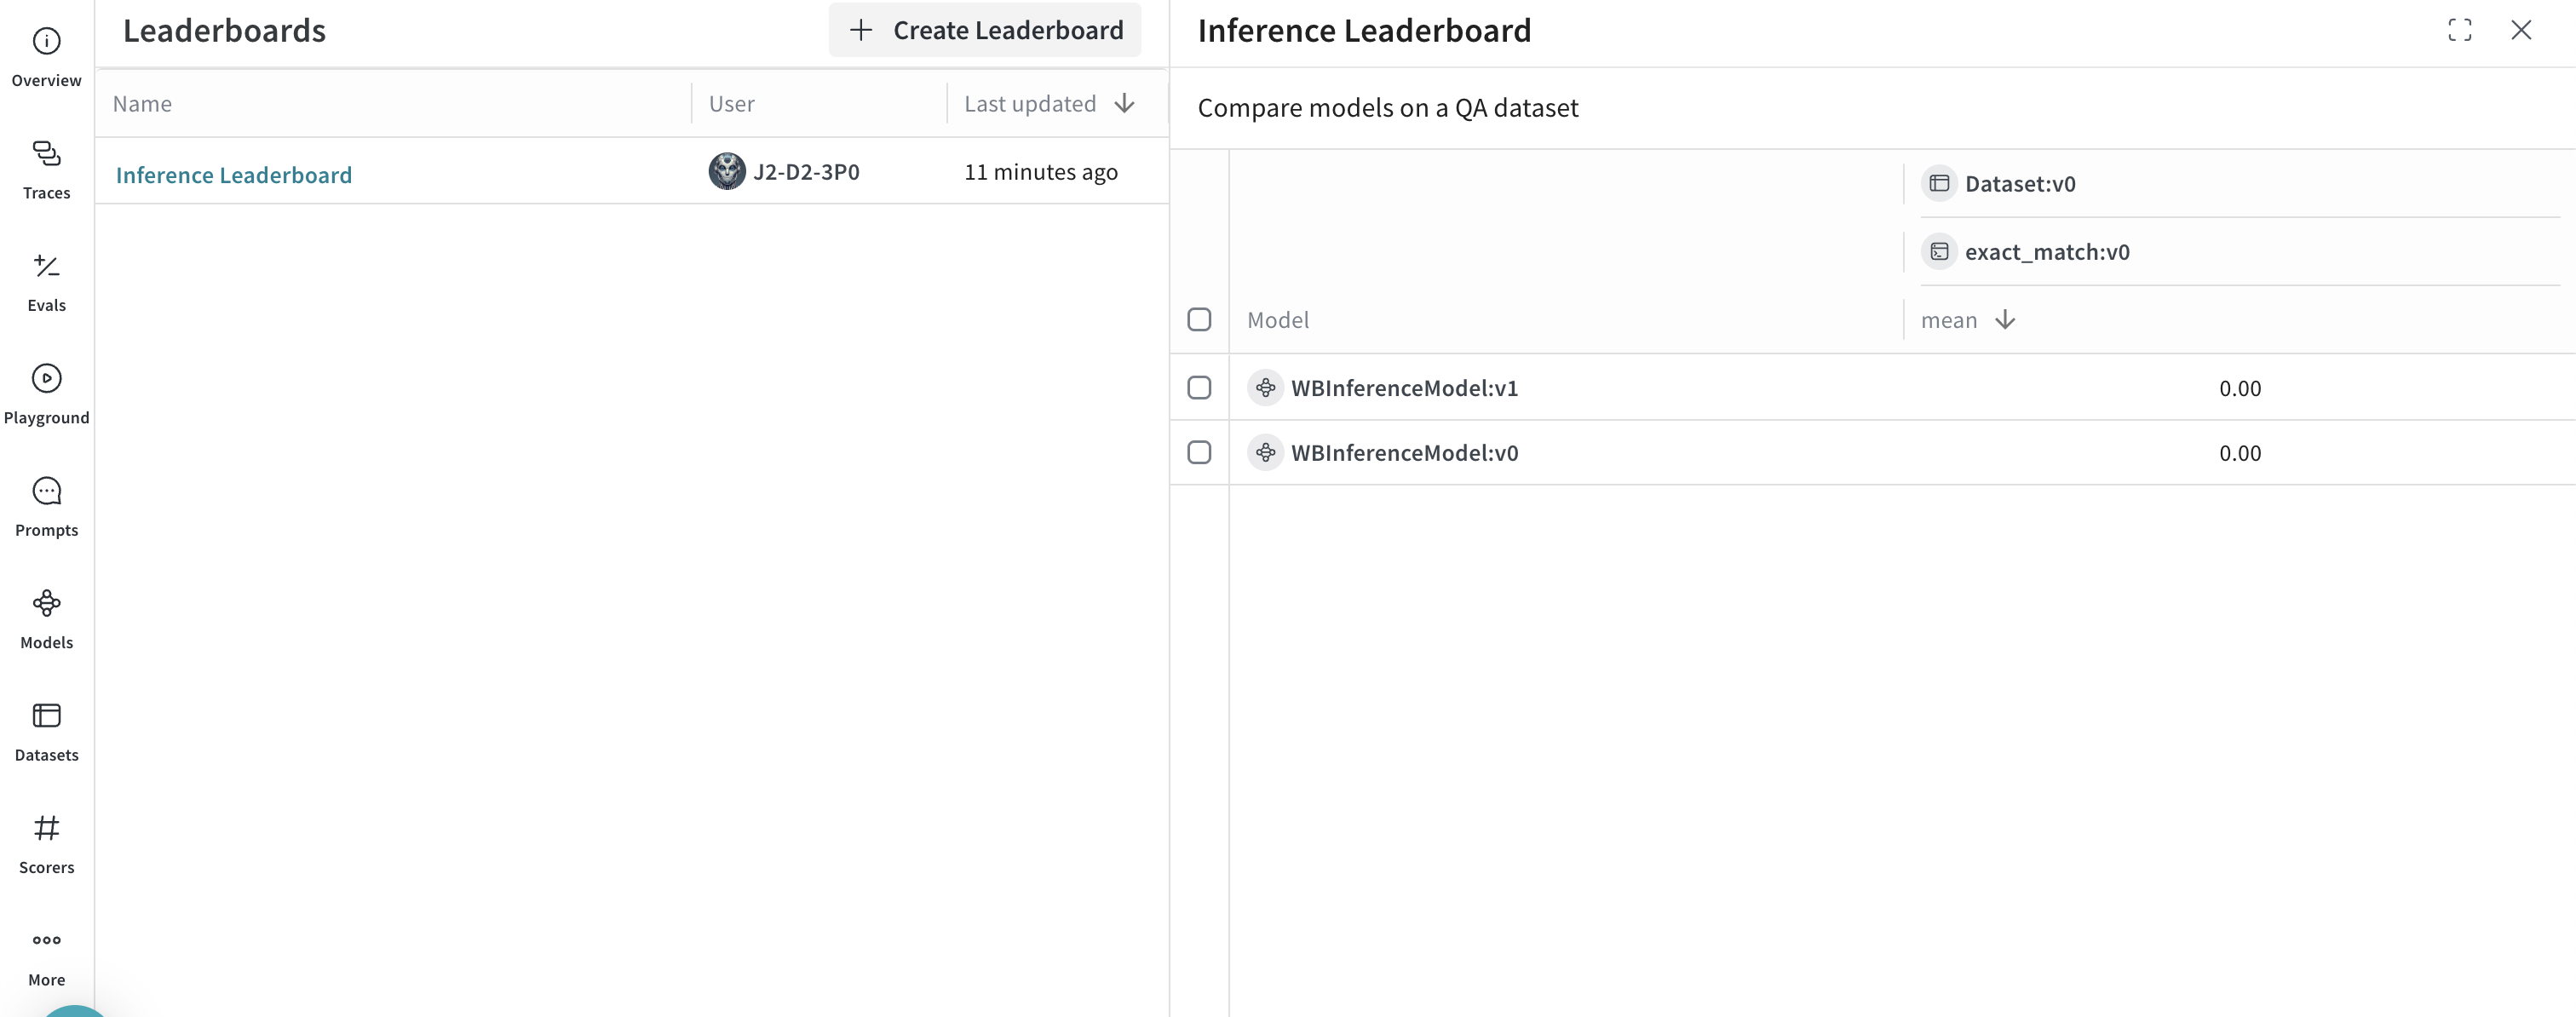Check the WBInferenceModel:v1 row checkbox
The image size is (2576, 1017).
[1199, 388]
